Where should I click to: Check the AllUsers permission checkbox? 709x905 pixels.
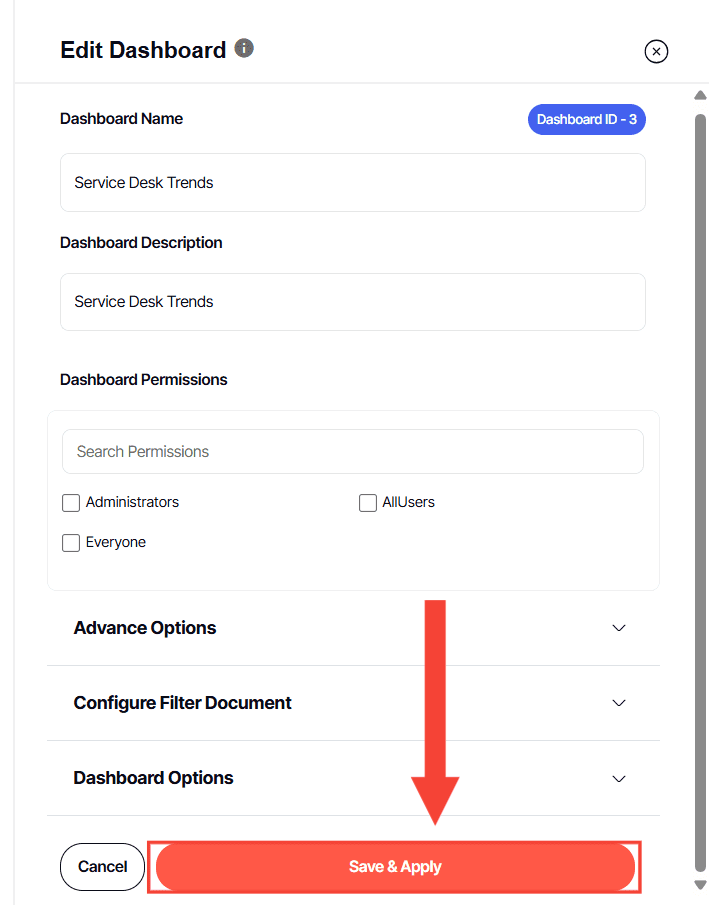click(x=368, y=503)
